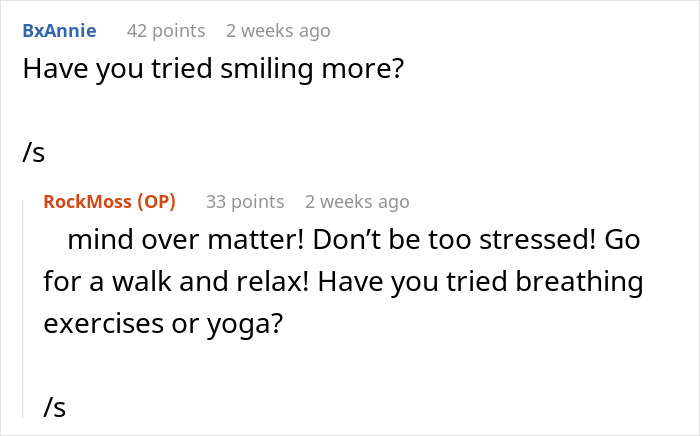The width and height of the screenshot is (700, 436).
Task: Click the 'Have you tried smiling more?' text
Action: point(213,69)
